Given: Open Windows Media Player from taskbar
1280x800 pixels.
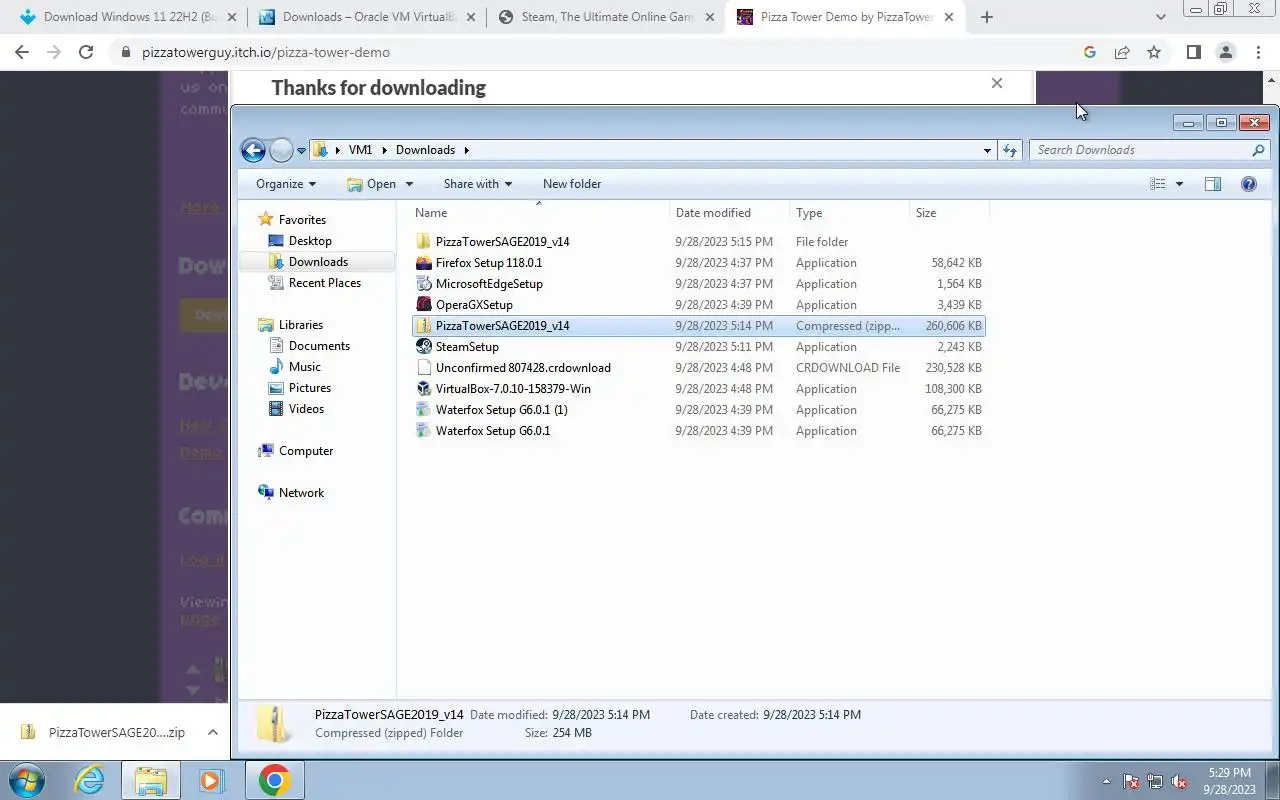Looking at the screenshot, I should (x=211, y=780).
